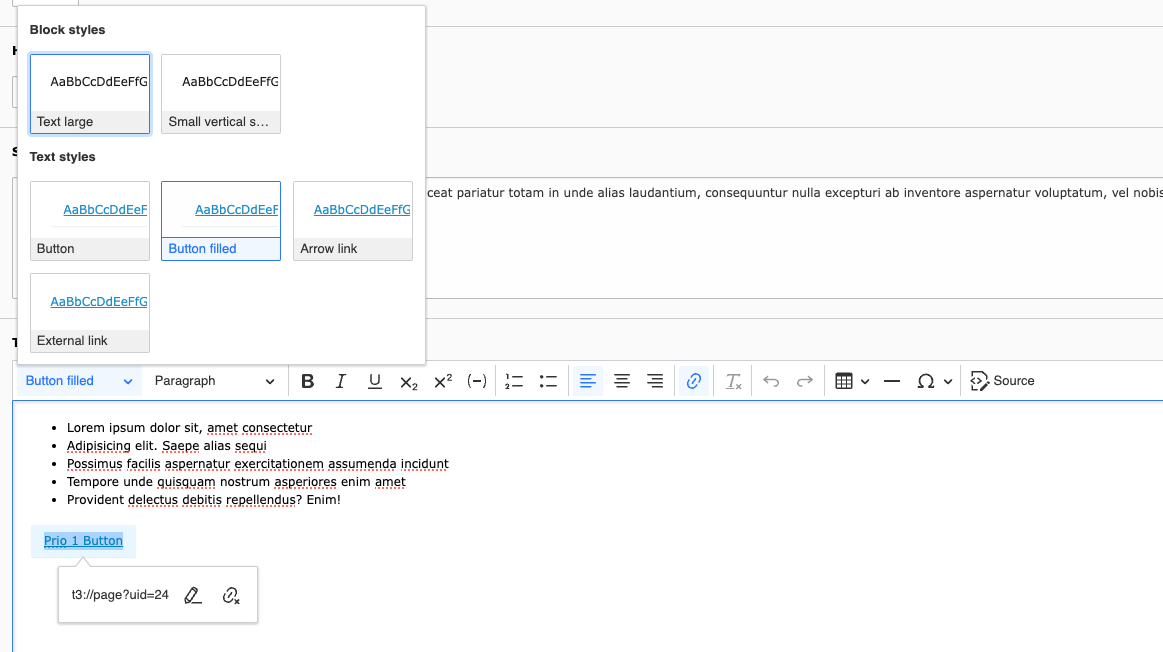Screen dimensions: 1163x652
Task: Choose Arrow link text style
Action: click(x=353, y=221)
